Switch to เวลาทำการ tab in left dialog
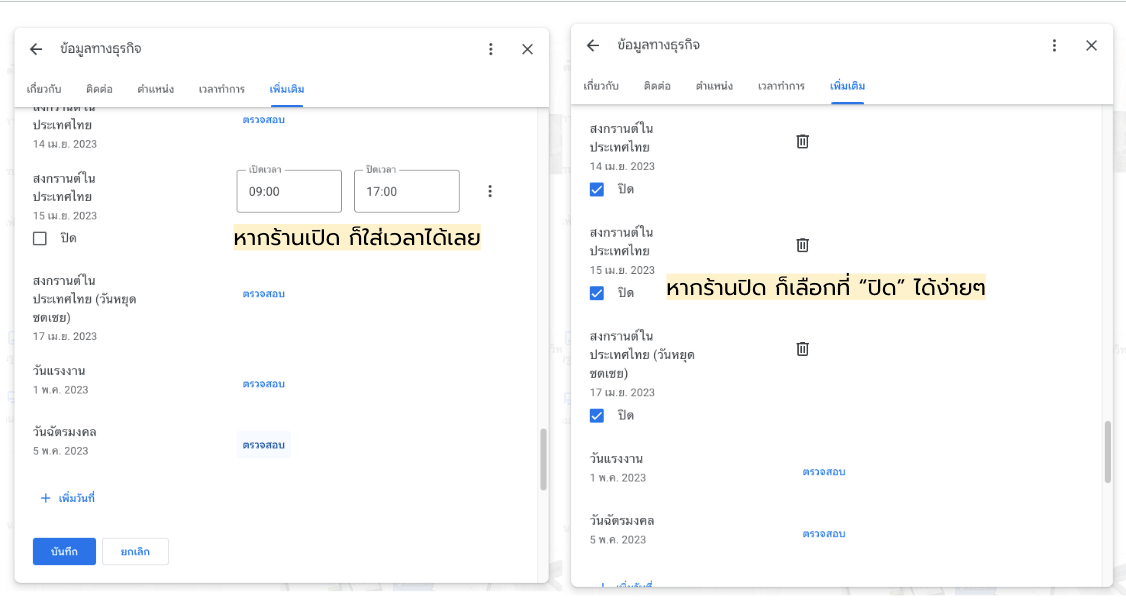The height and width of the screenshot is (613, 1126). coord(221,89)
